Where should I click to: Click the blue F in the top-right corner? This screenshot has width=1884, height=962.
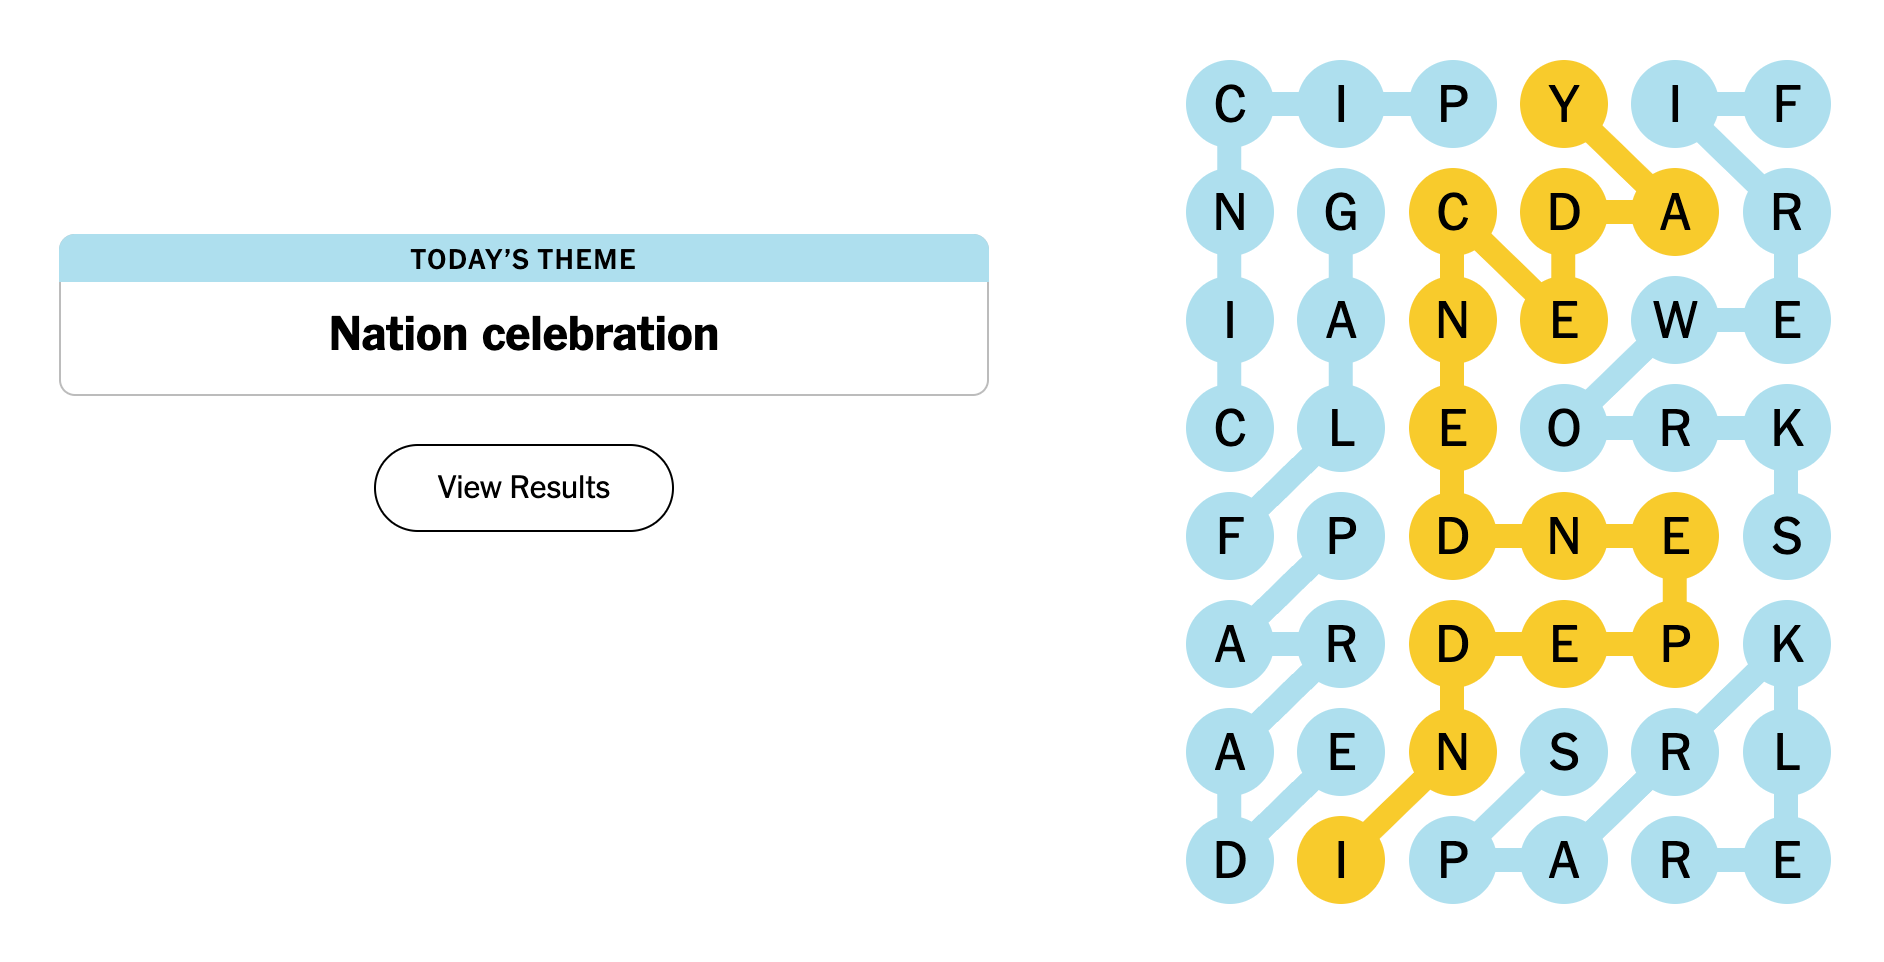click(x=1788, y=103)
